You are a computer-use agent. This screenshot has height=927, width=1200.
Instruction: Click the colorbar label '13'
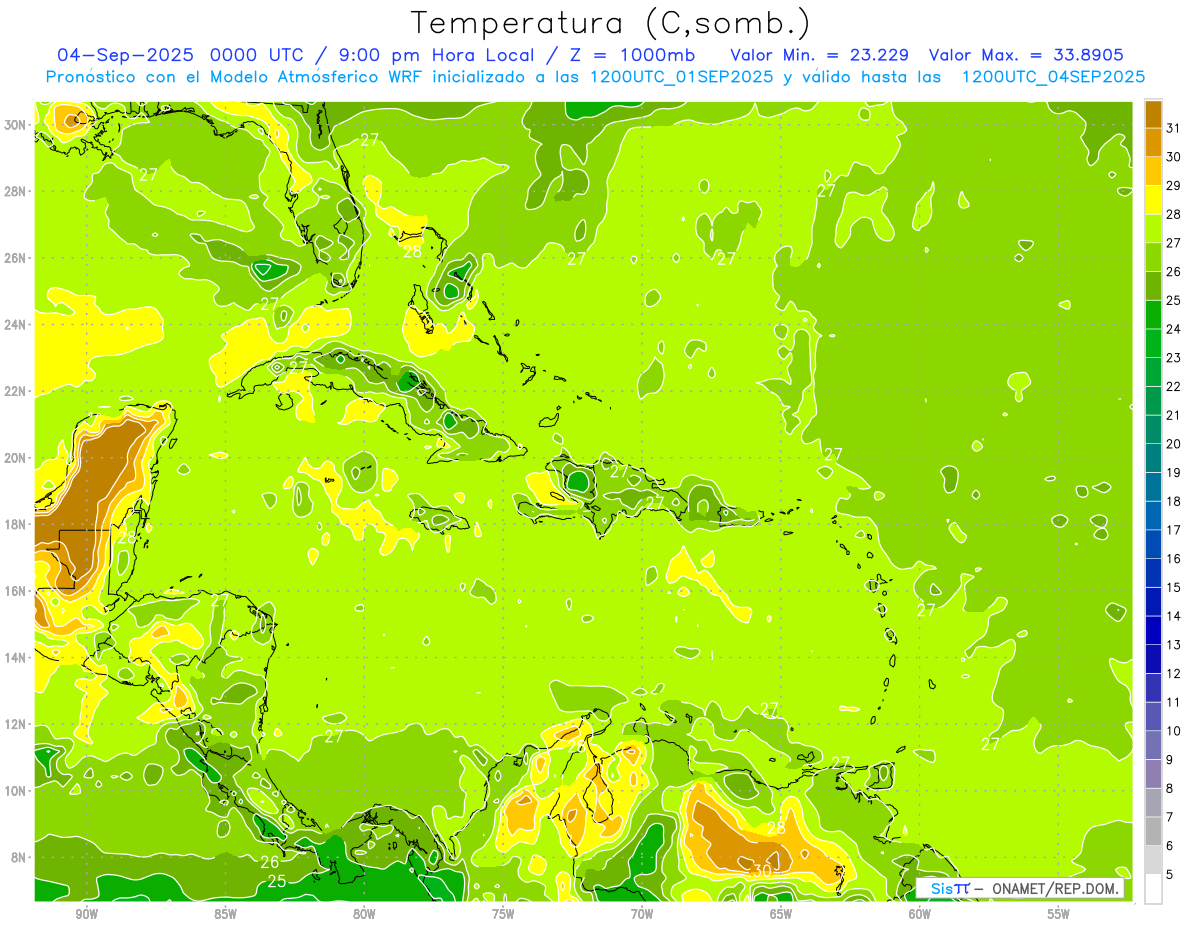pyautogui.click(x=1174, y=645)
